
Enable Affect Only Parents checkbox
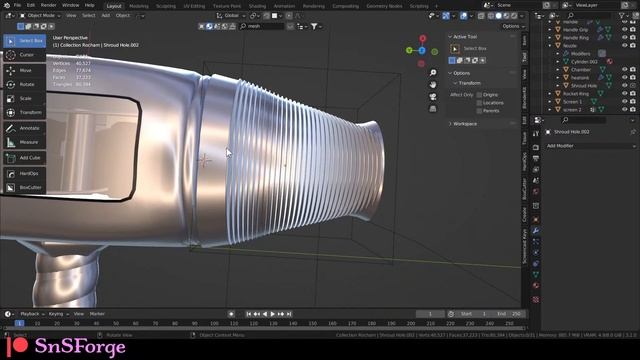479,111
